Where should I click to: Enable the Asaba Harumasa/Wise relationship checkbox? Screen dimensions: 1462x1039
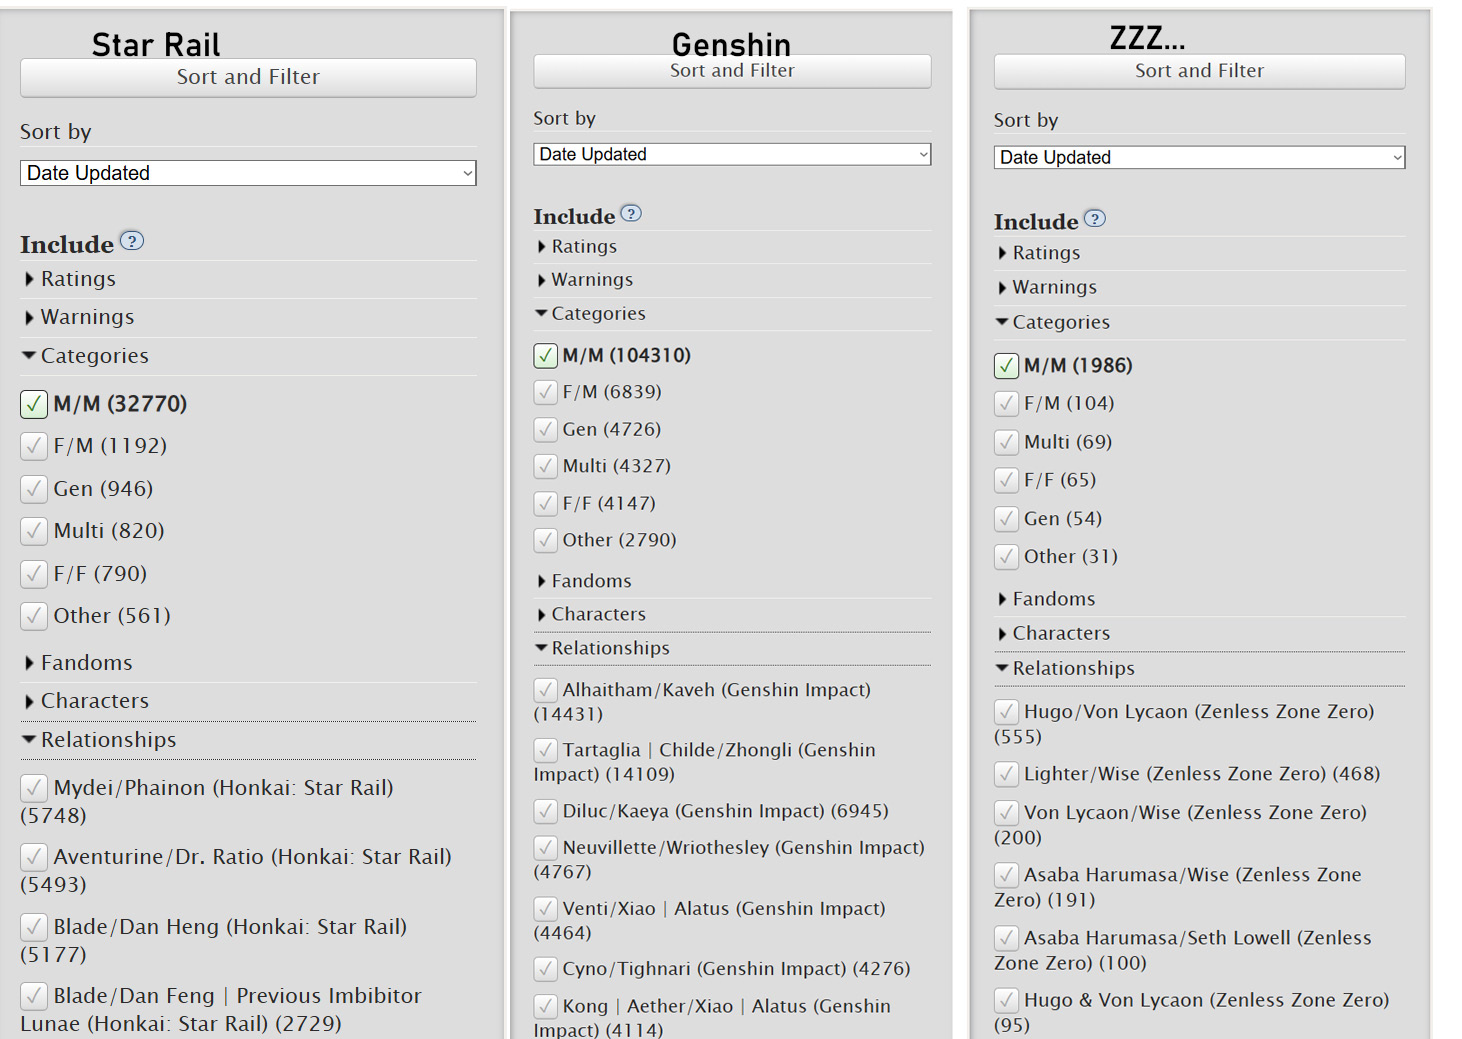coord(1006,875)
